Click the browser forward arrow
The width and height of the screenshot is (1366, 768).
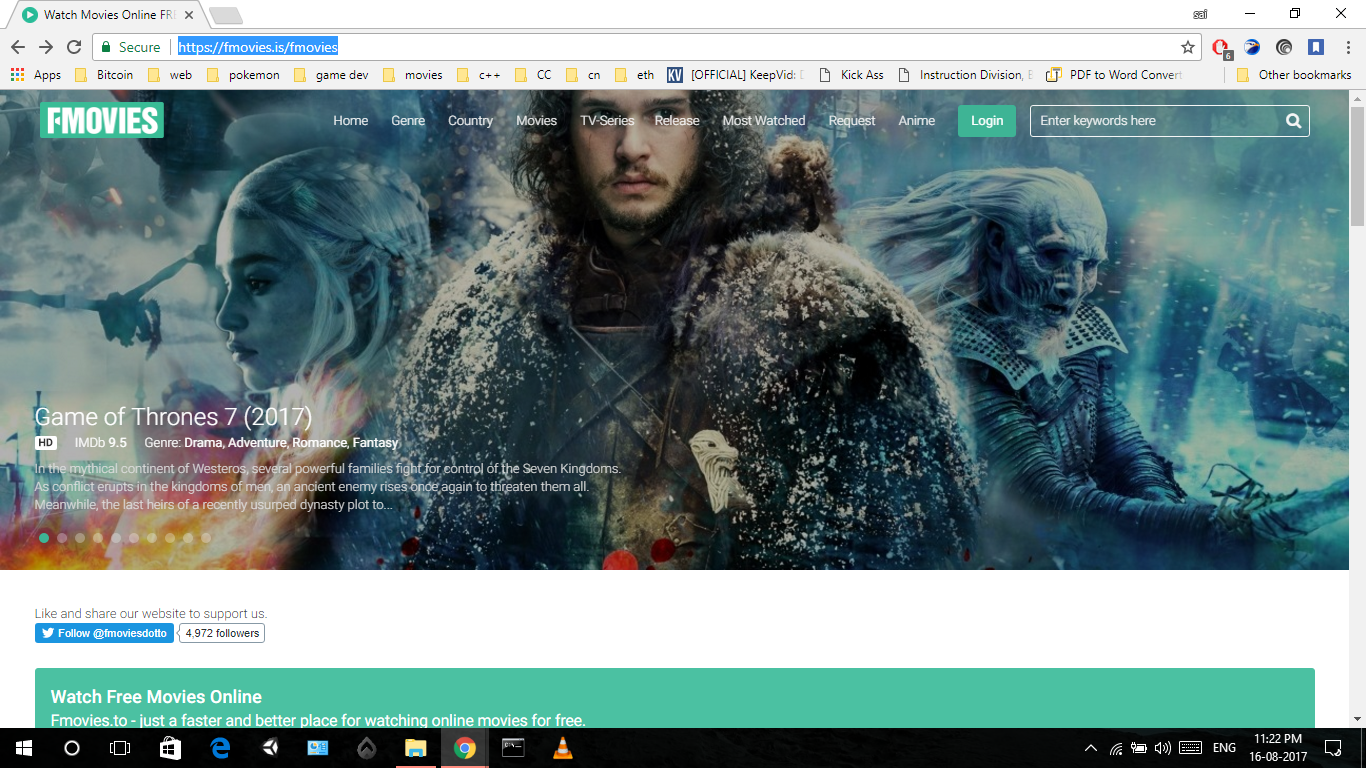(x=46, y=47)
